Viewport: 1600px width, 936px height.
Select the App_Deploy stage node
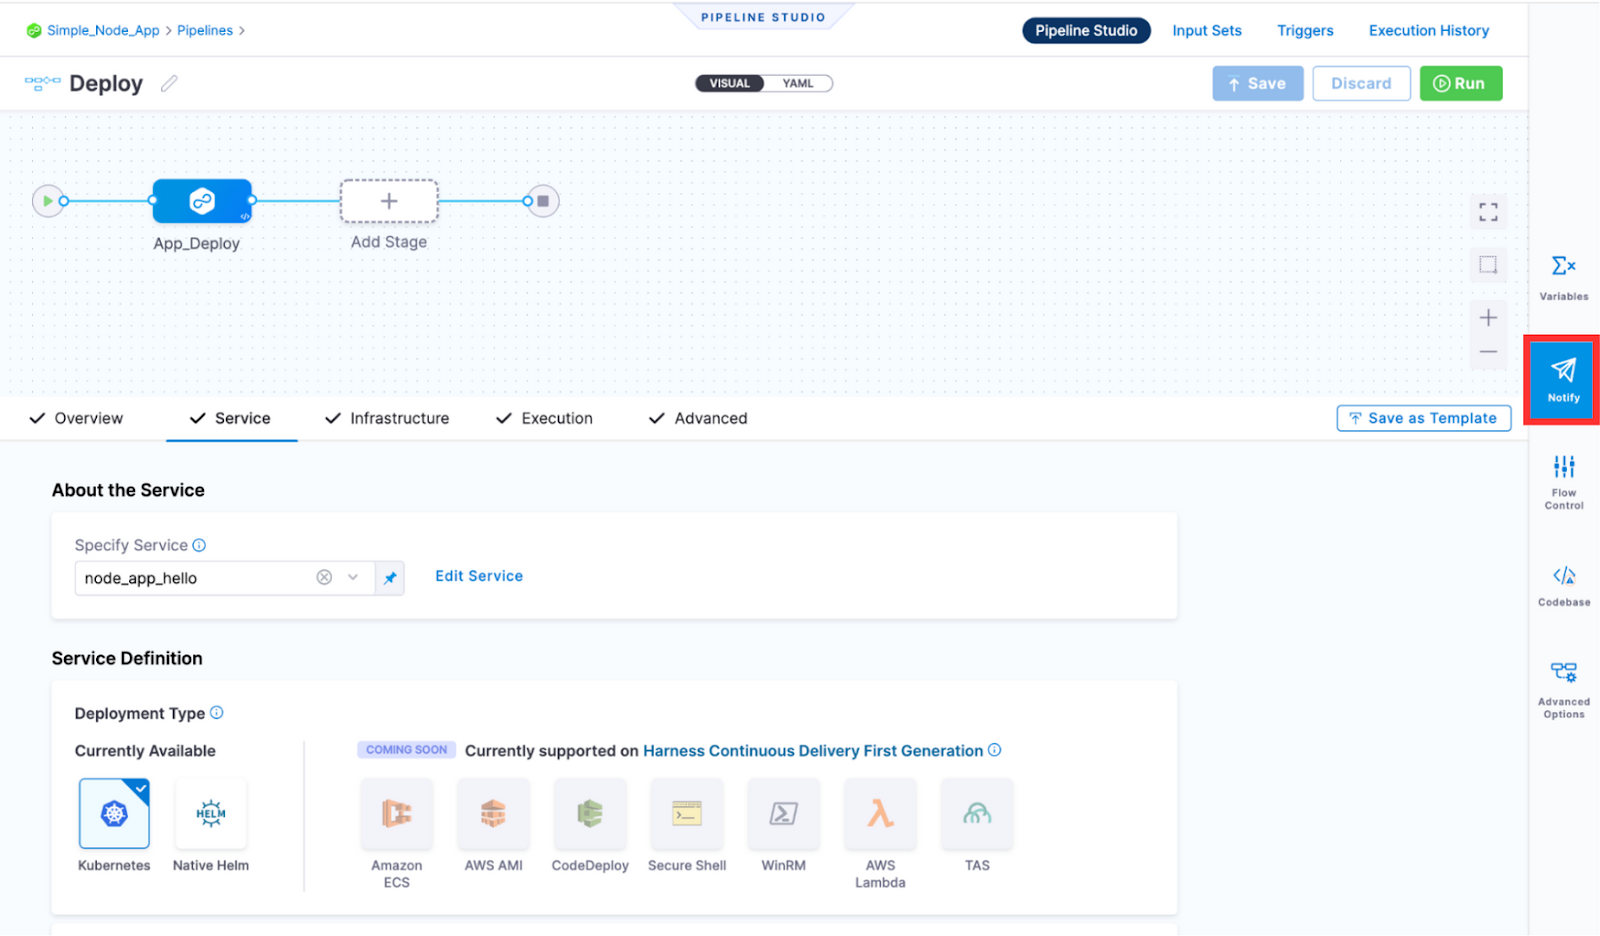(202, 201)
